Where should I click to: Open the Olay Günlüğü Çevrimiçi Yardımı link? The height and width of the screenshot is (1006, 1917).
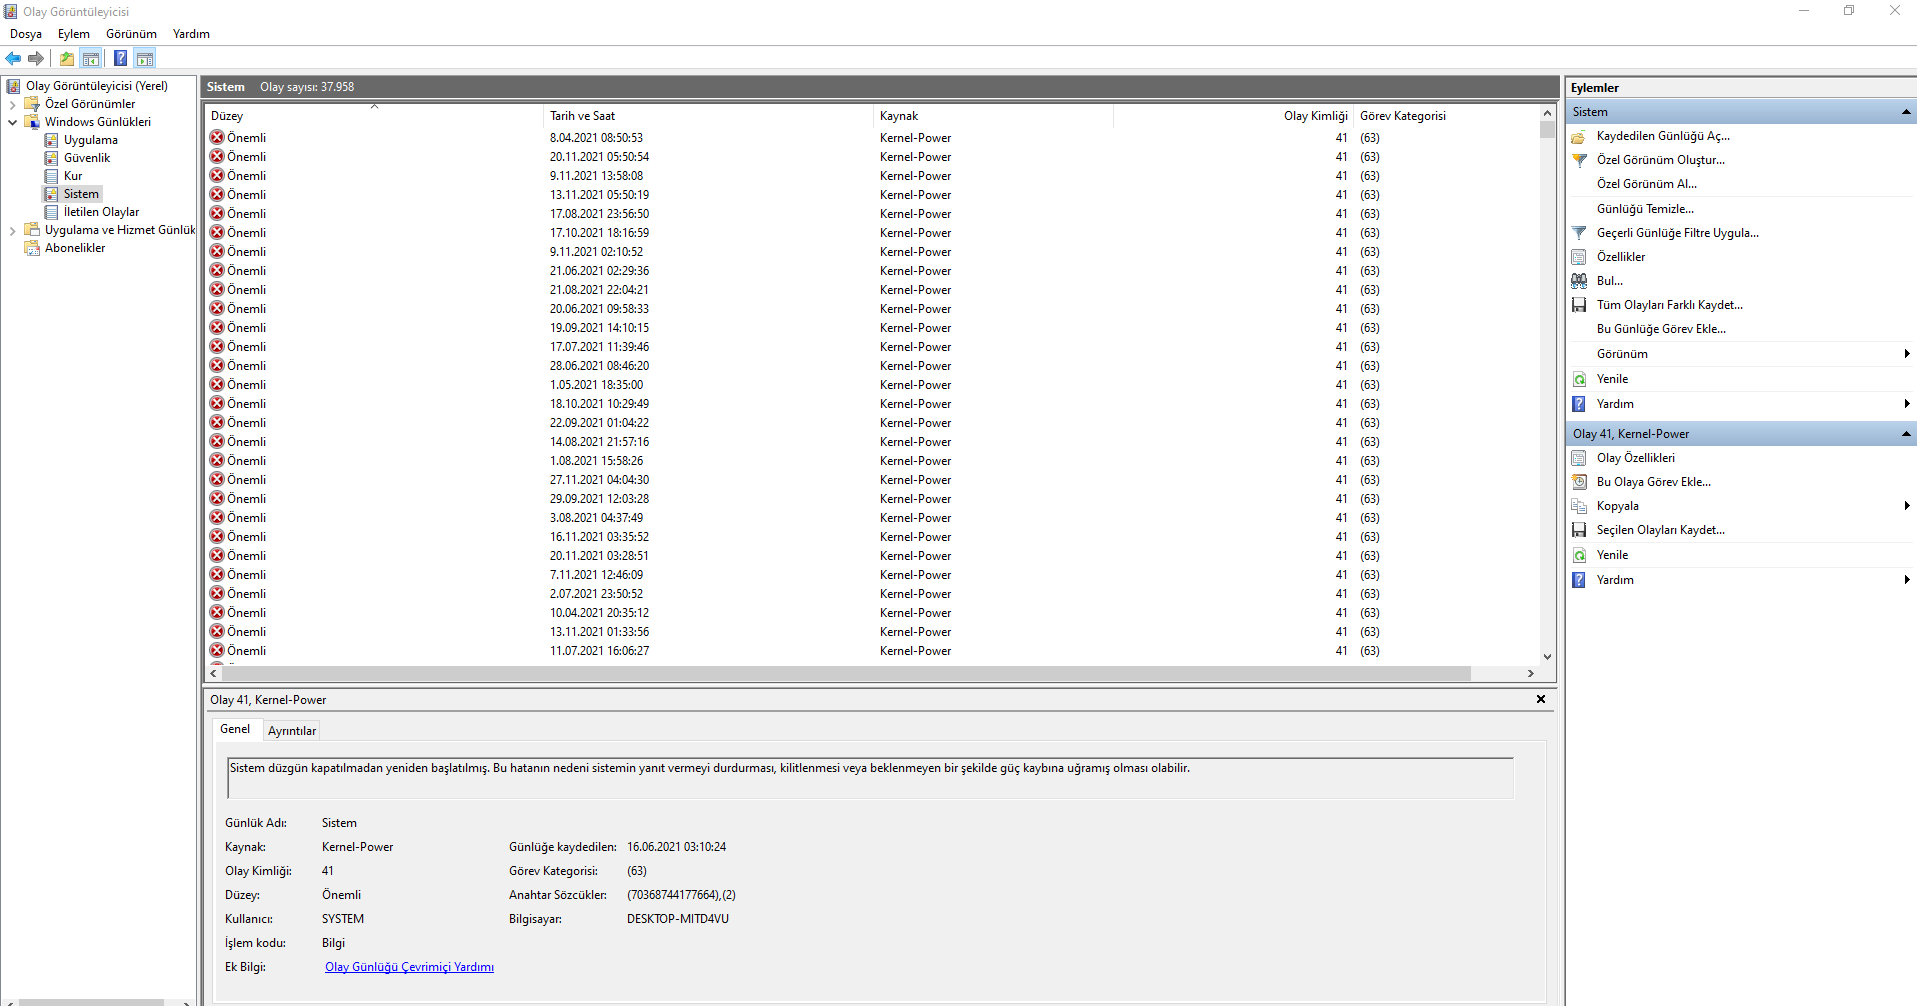click(409, 967)
